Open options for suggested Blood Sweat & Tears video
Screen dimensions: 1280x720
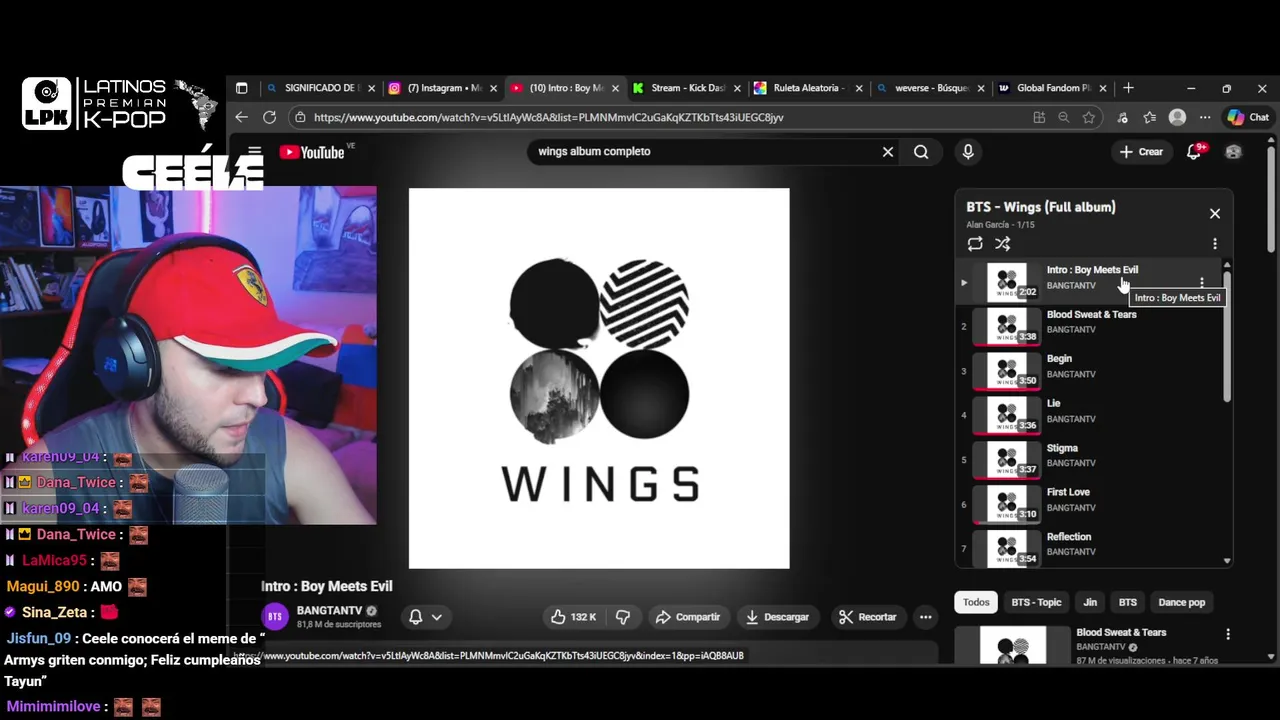(1228, 634)
